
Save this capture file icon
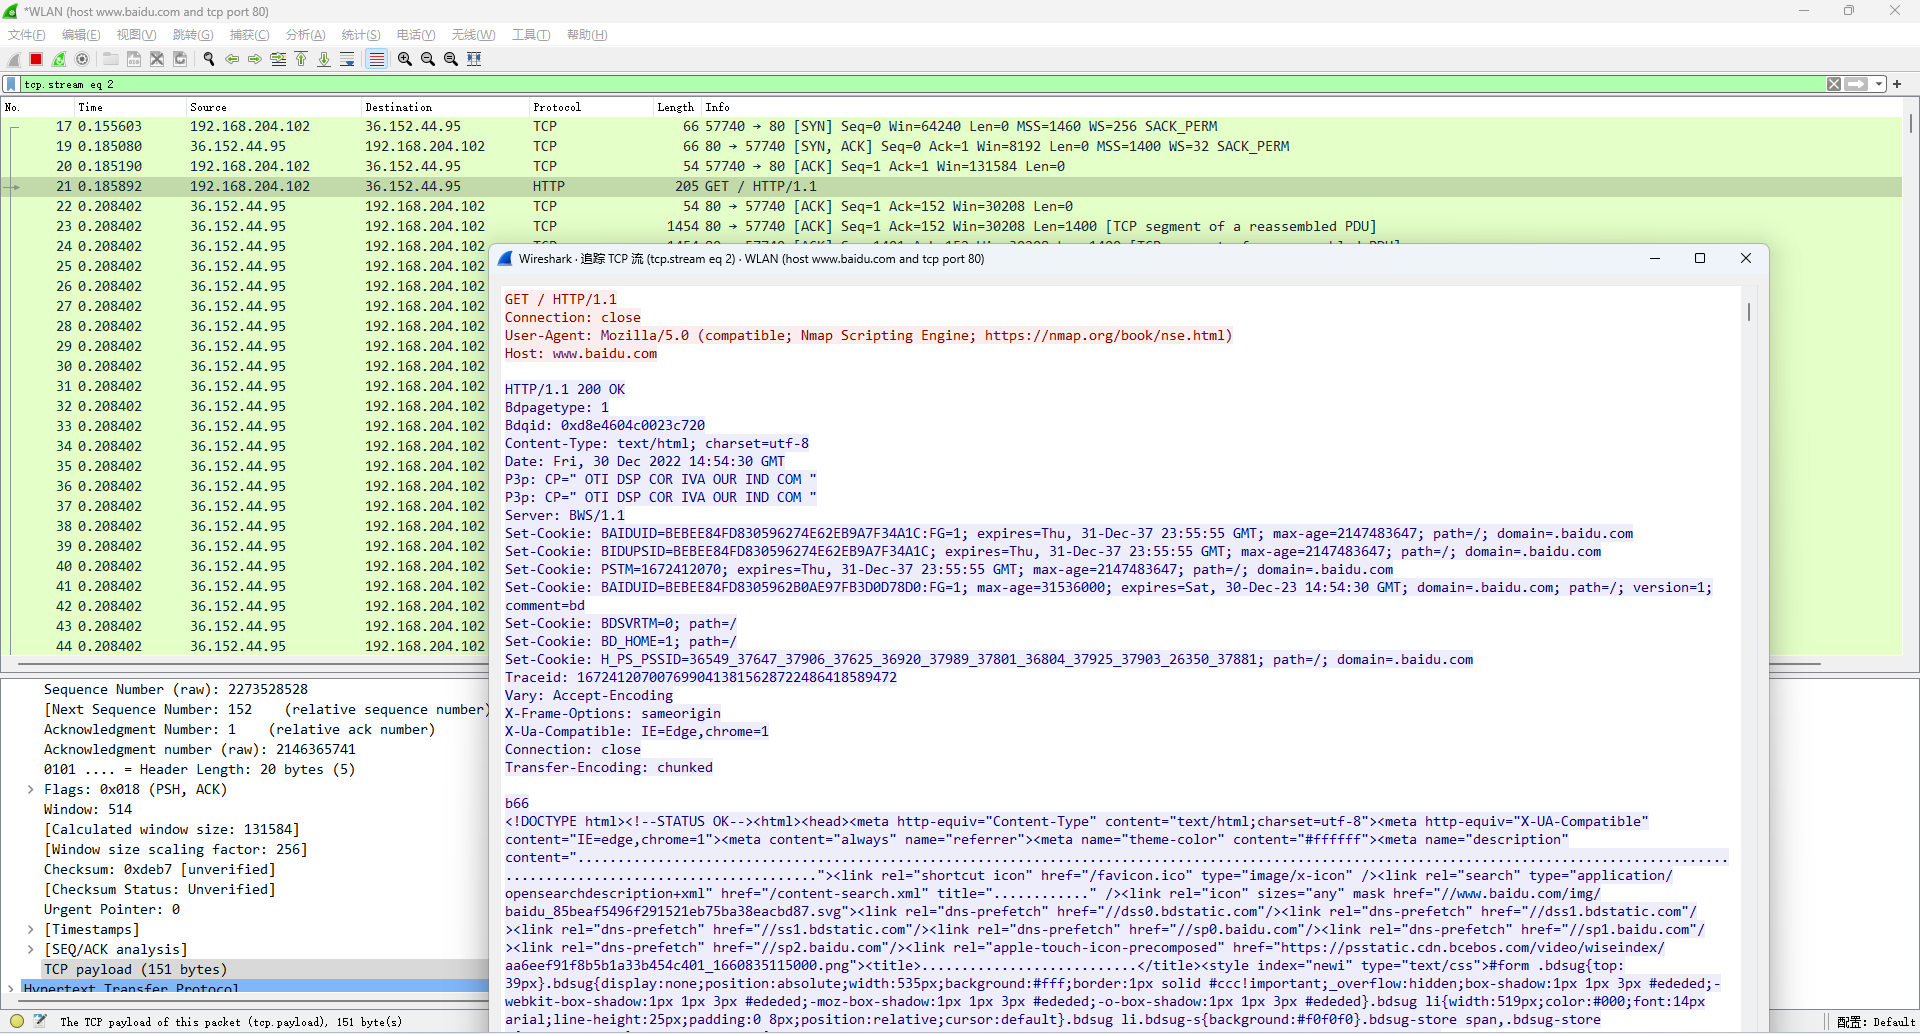[x=134, y=59]
